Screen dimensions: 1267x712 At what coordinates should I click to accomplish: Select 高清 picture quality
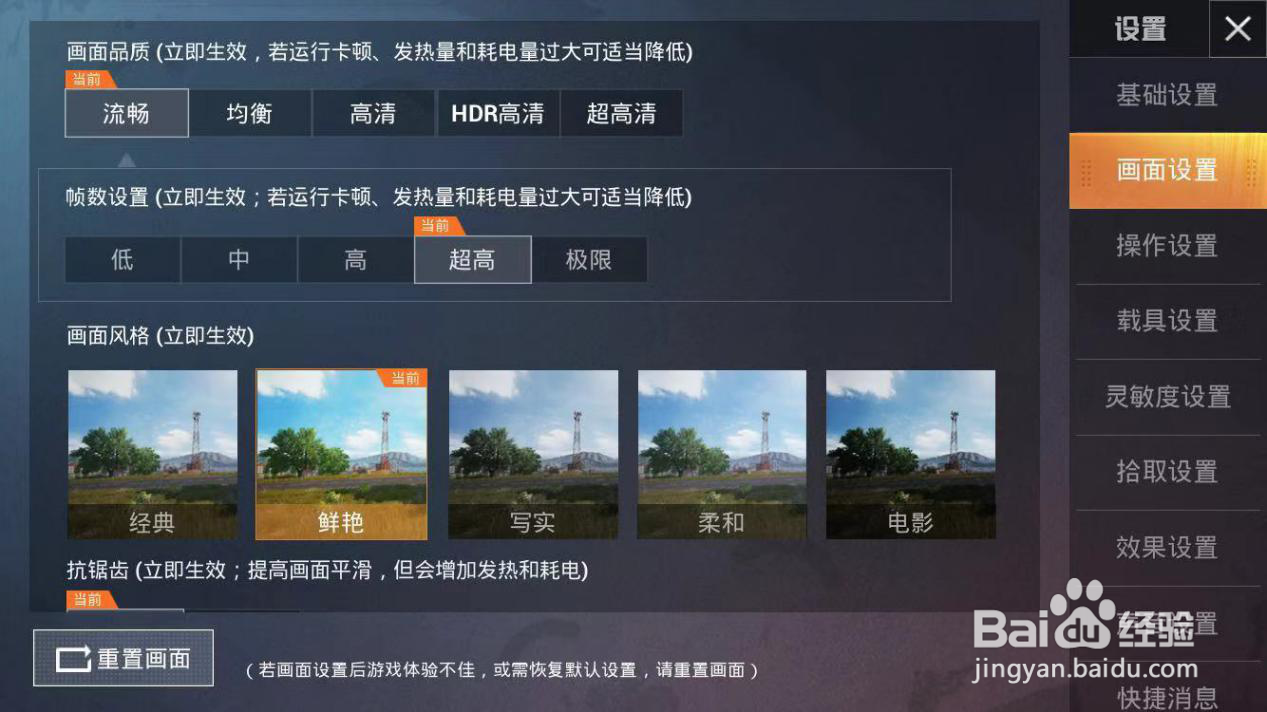point(373,113)
